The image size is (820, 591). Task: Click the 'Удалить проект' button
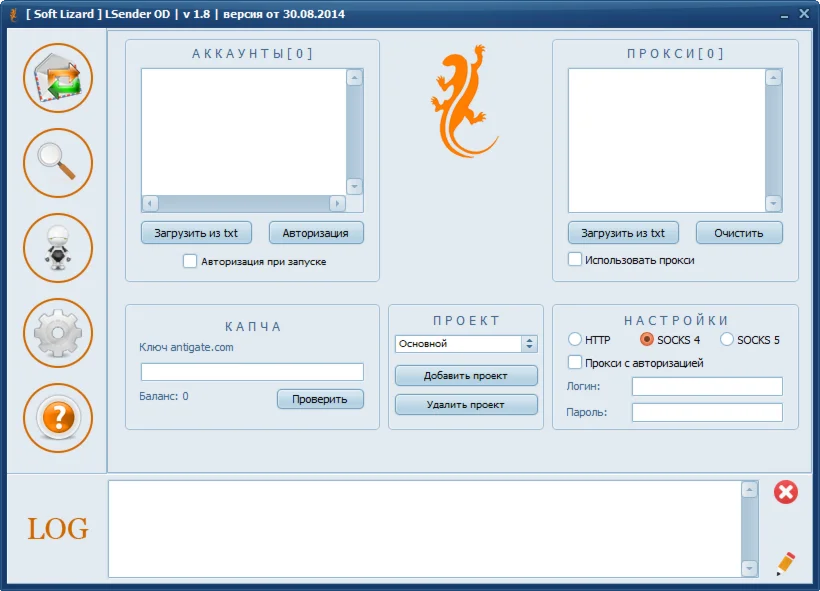(x=466, y=404)
